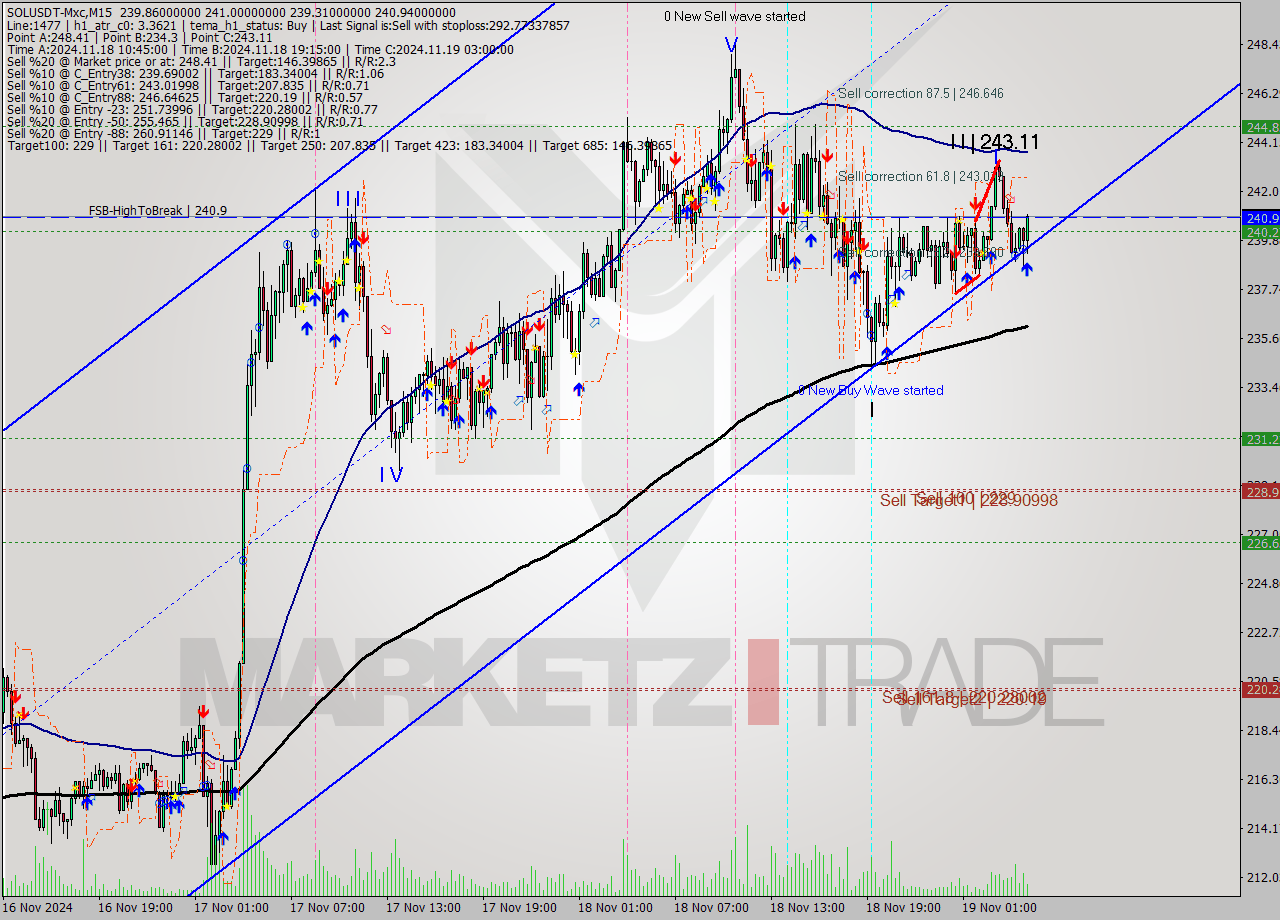Click the '17 Nov 01:00' time axis label
1280x920 pixels.
pos(231,908)
